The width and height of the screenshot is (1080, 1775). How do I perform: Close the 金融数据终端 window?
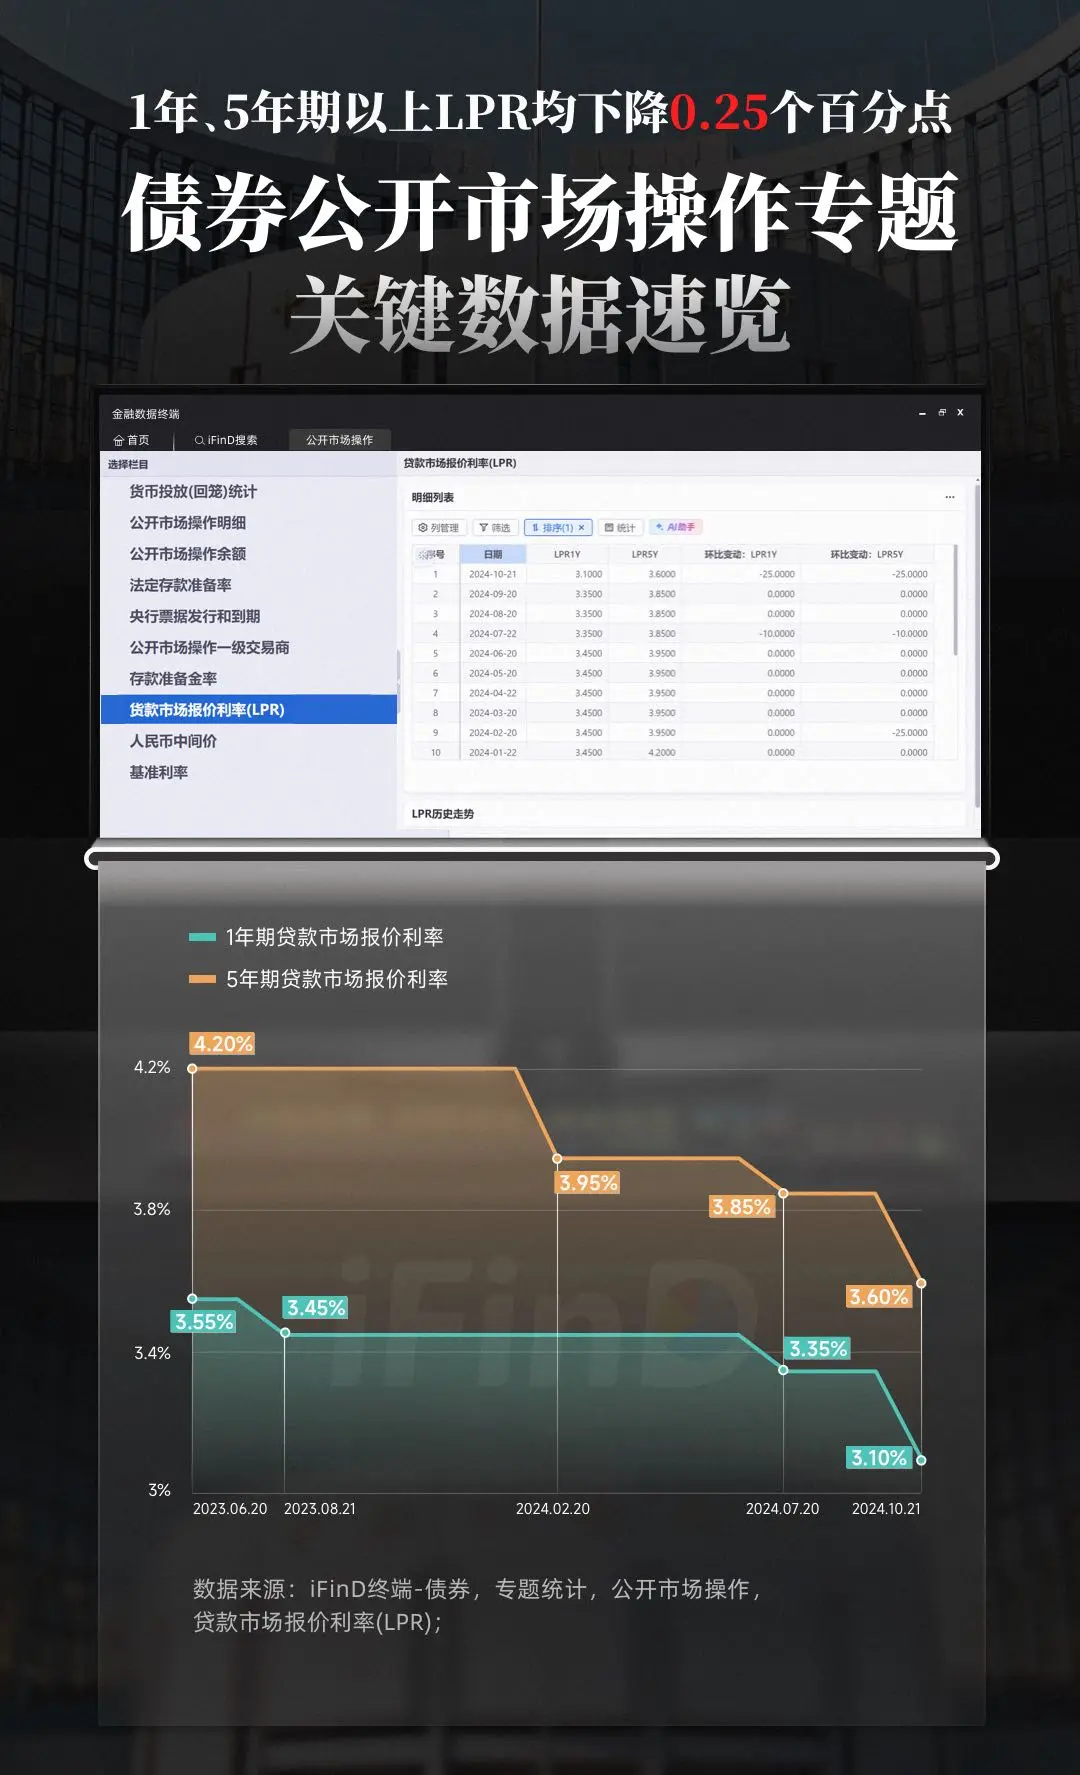[x=960, y=413]
